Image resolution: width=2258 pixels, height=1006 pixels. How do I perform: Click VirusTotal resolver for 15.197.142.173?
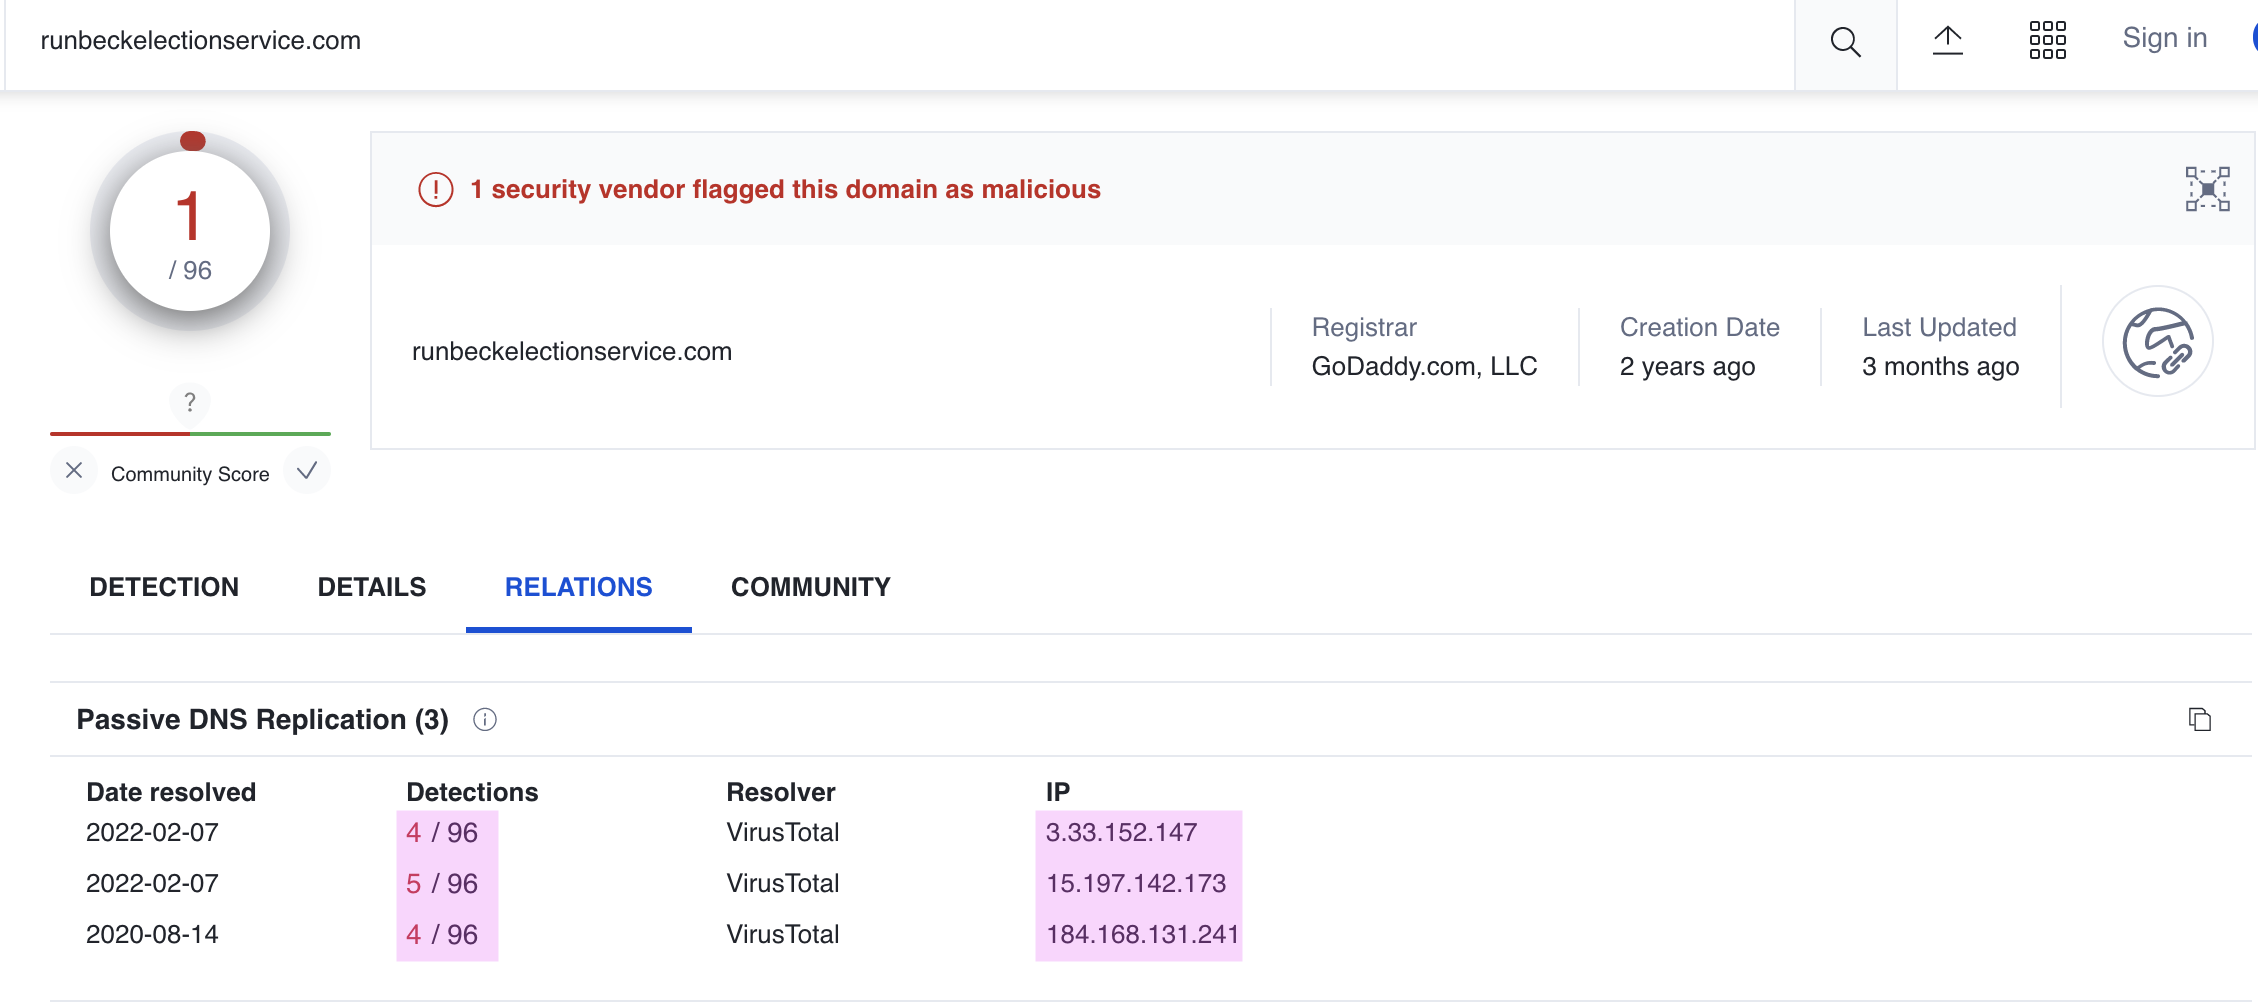coord(782,883)
